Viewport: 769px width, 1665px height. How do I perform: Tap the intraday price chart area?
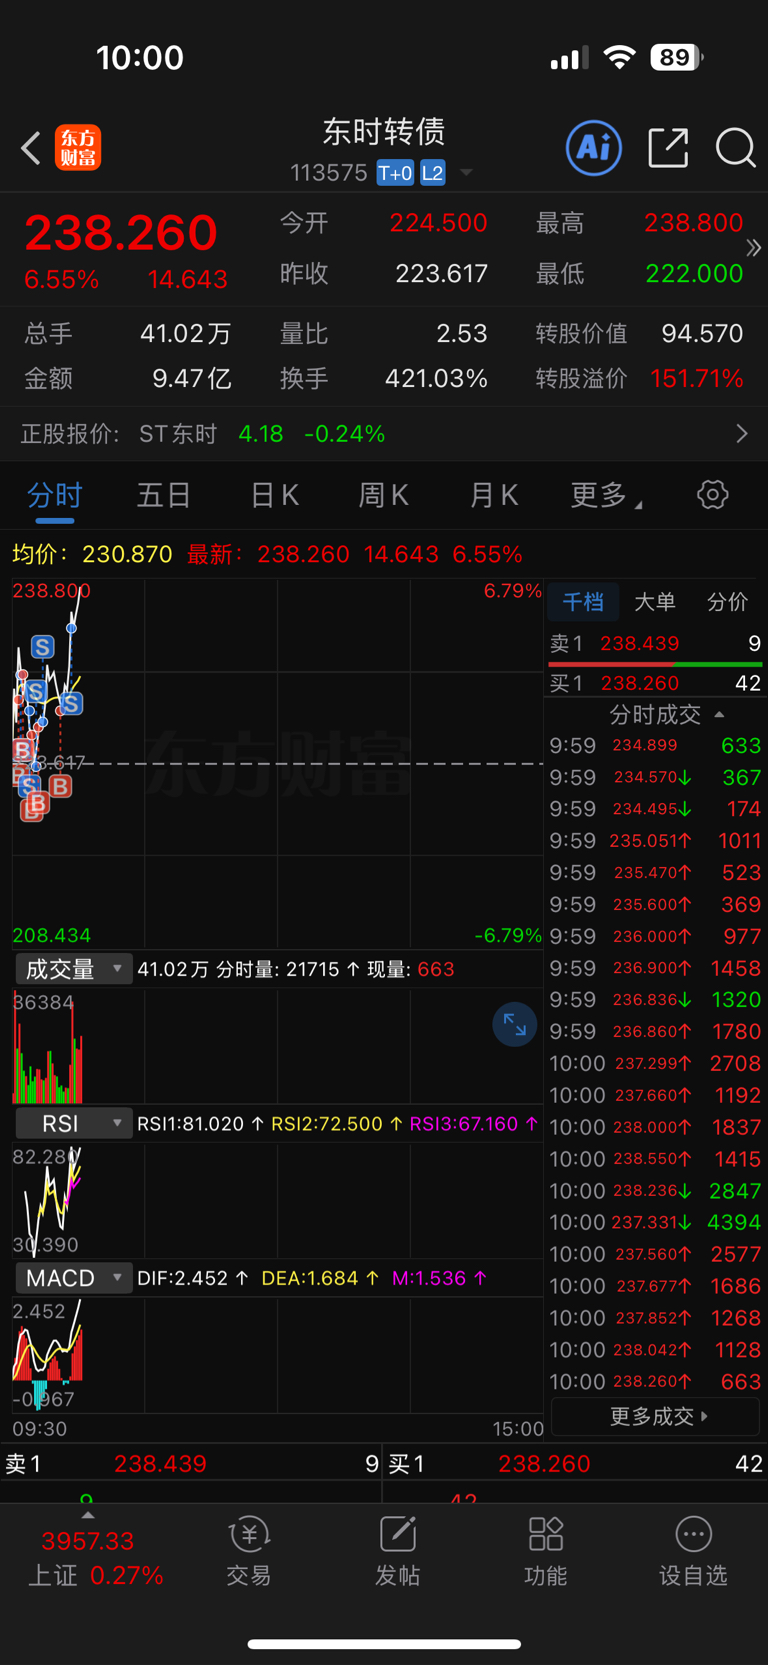pos(277,763)
